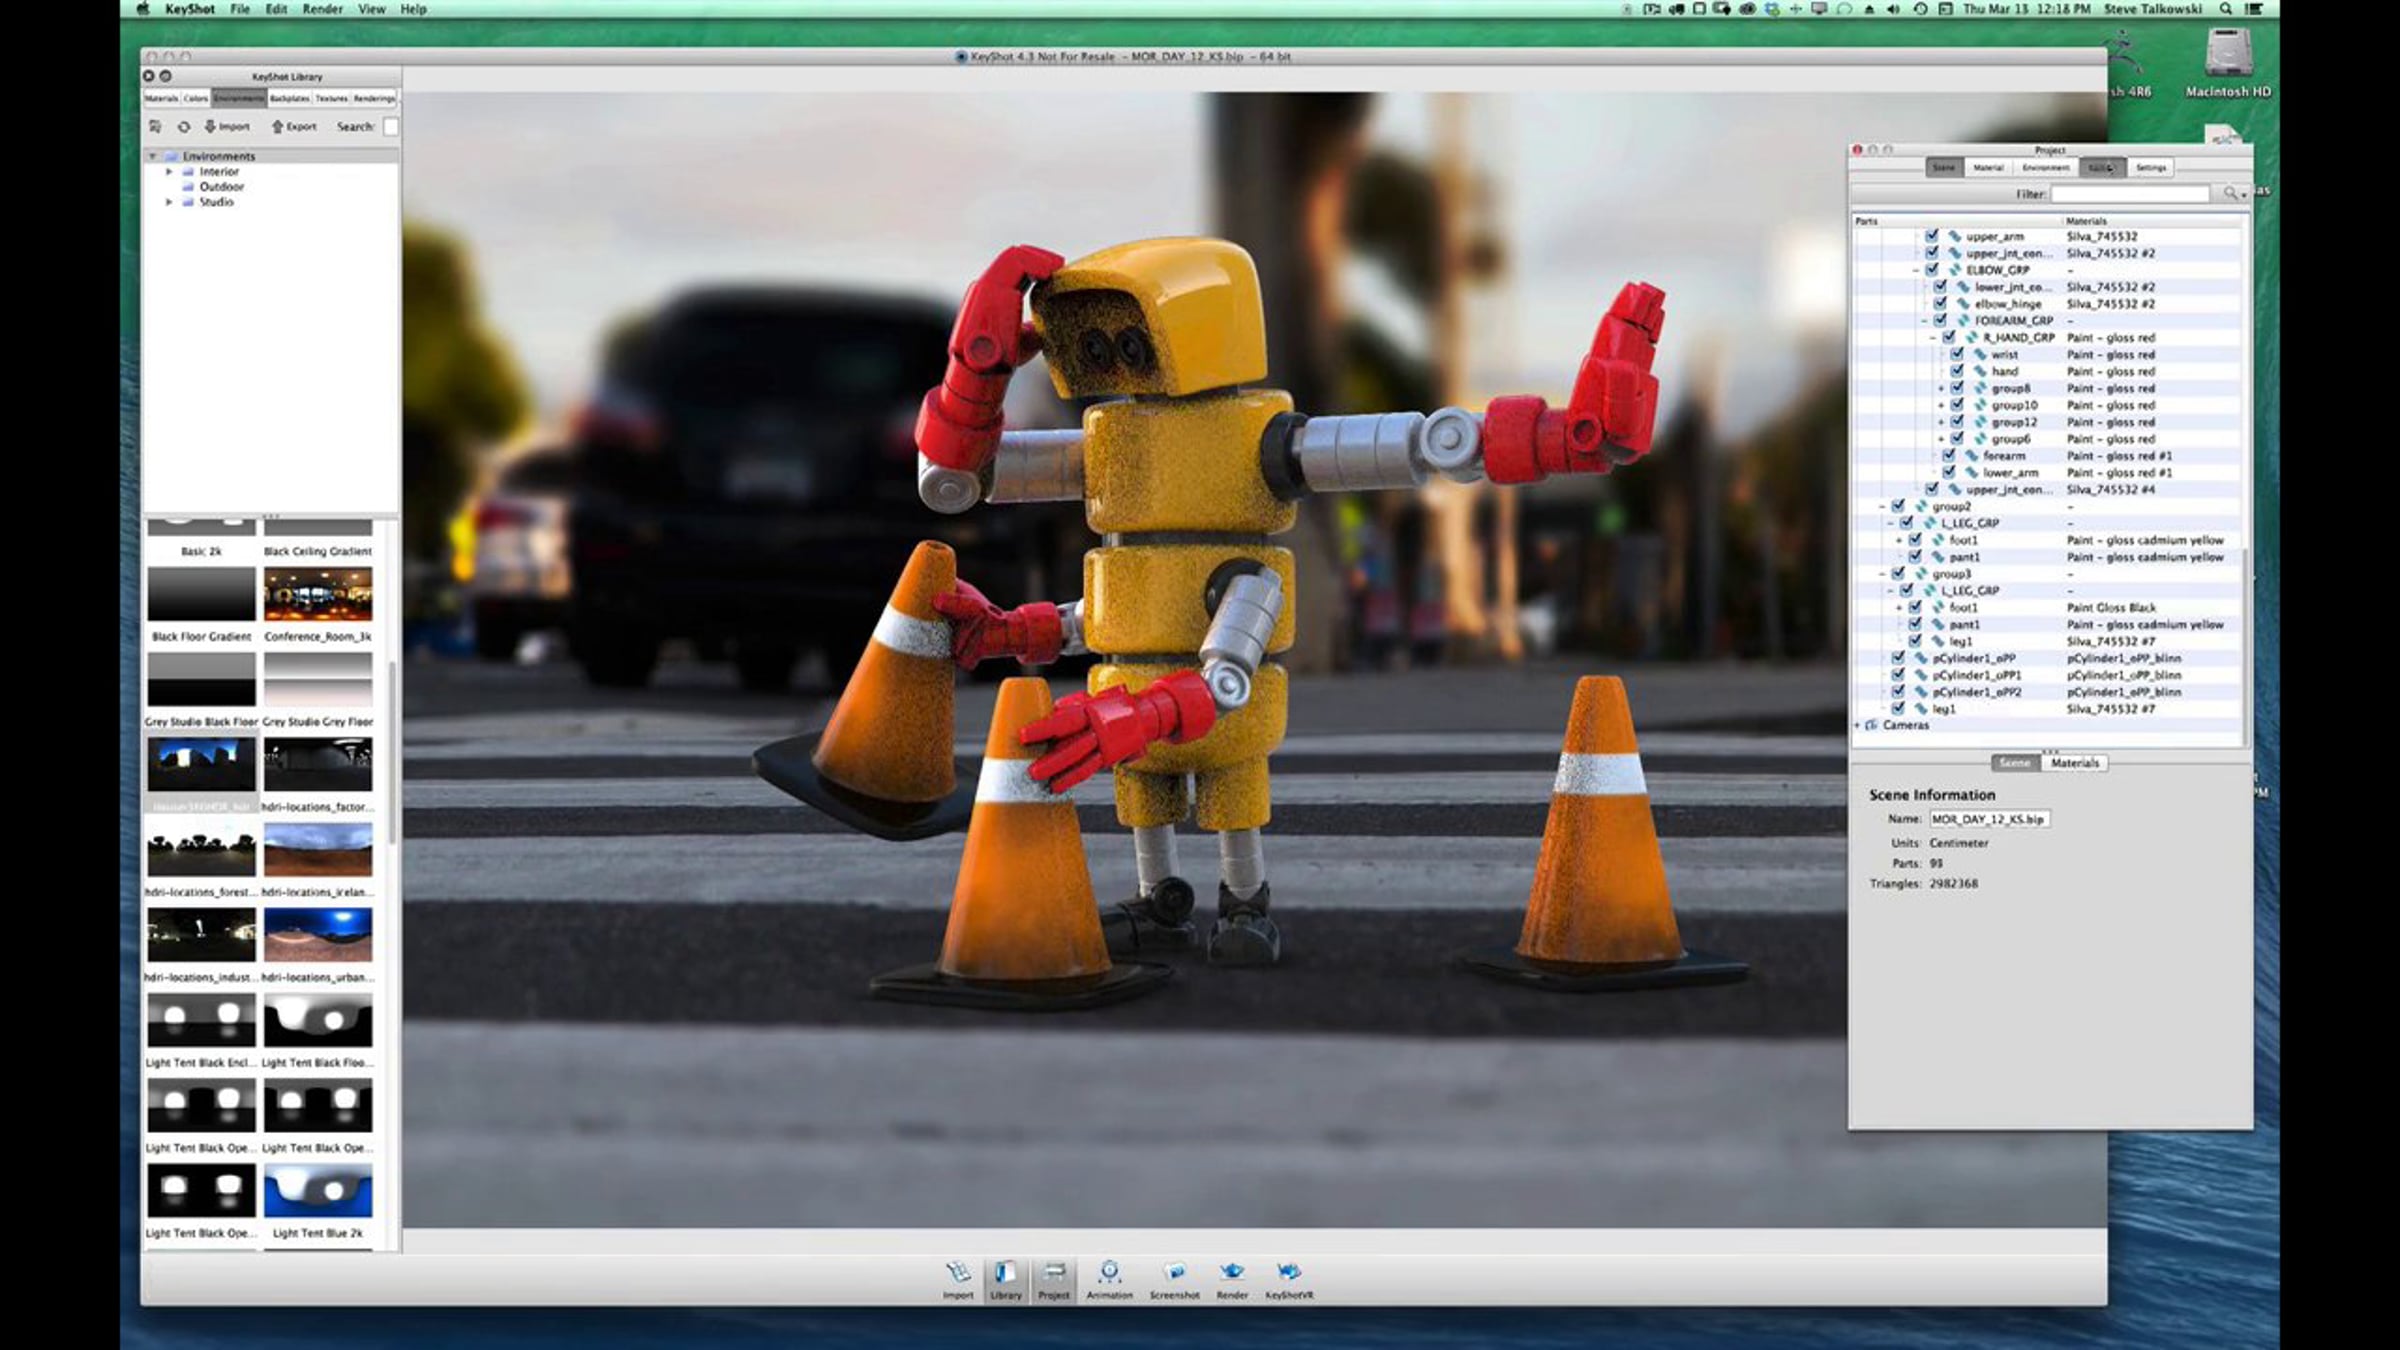Screen dimensions: 2400x1350
Task: Toggle the Library toolbar icon
Action: click(x=1005, y=1273)
